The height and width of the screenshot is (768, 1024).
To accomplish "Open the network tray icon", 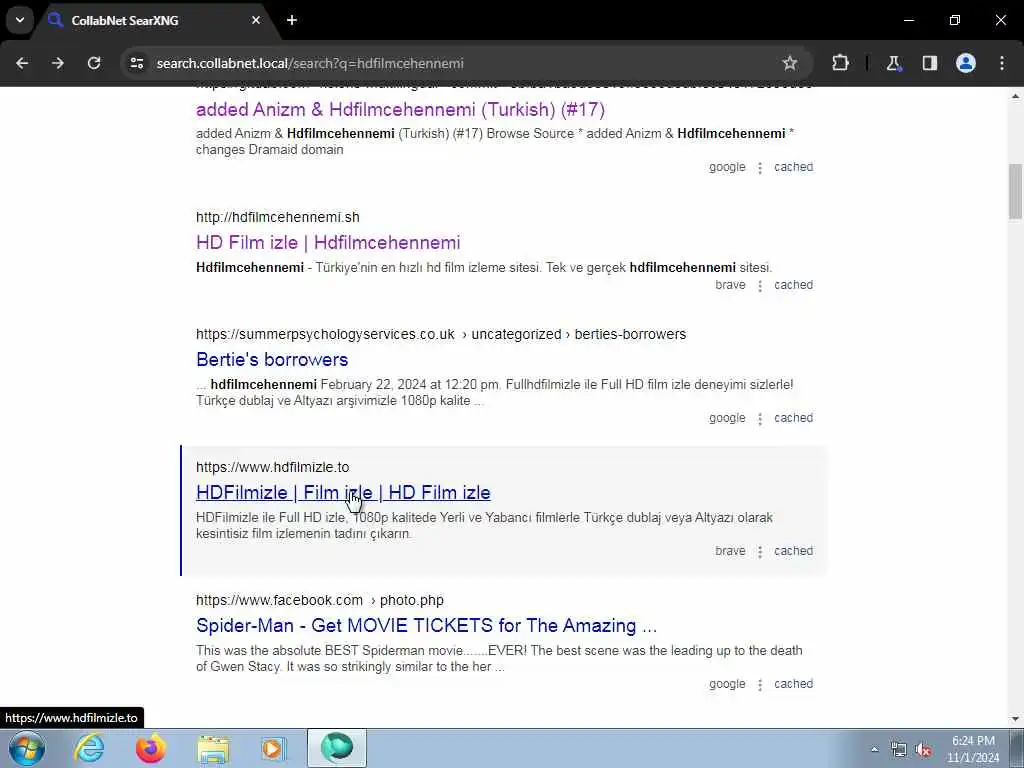I will [899, 749].
